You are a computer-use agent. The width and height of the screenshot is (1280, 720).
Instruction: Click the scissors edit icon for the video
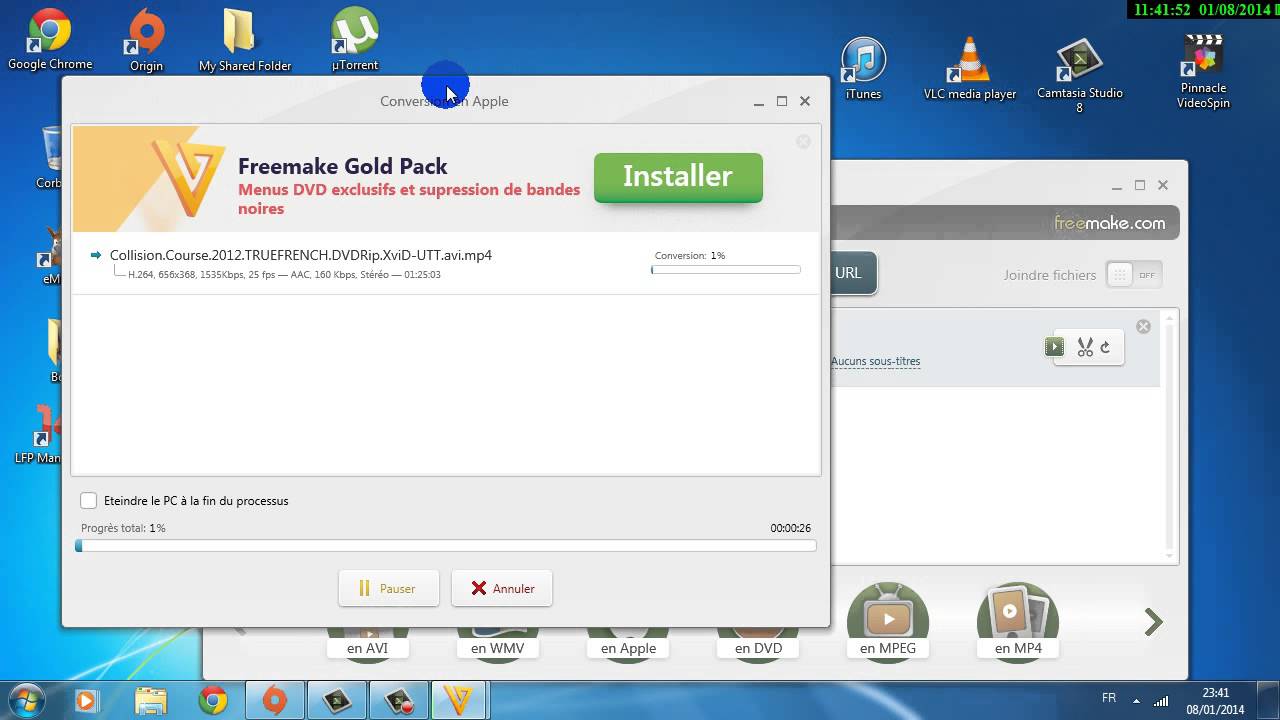[x=1085, y=347]
